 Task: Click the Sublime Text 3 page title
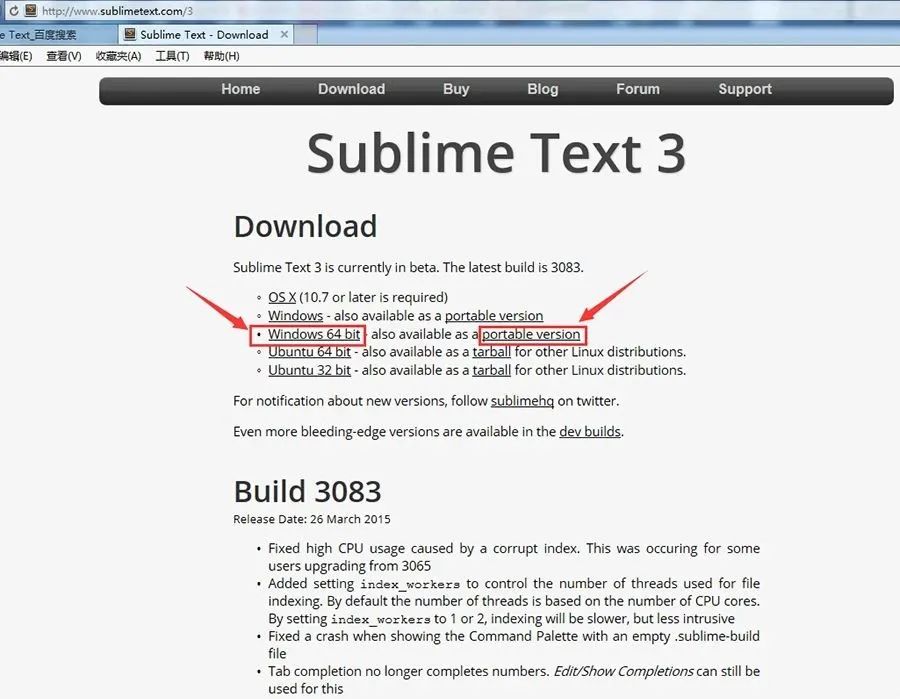496,153
